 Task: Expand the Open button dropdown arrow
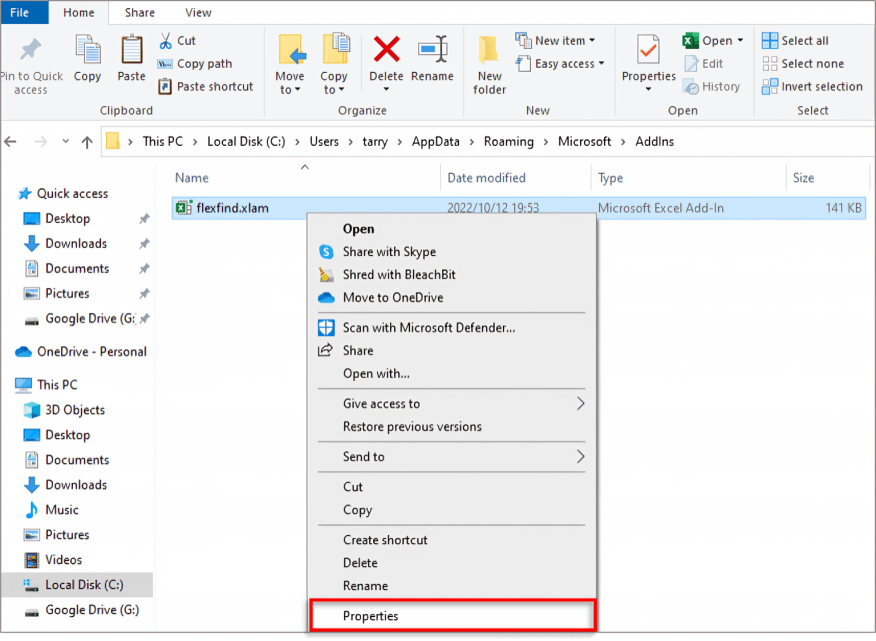pyautogui.click(x=740, y=40)
